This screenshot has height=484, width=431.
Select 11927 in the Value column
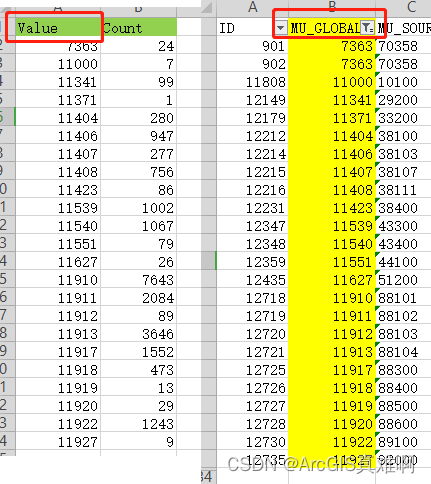pos(58,442)
